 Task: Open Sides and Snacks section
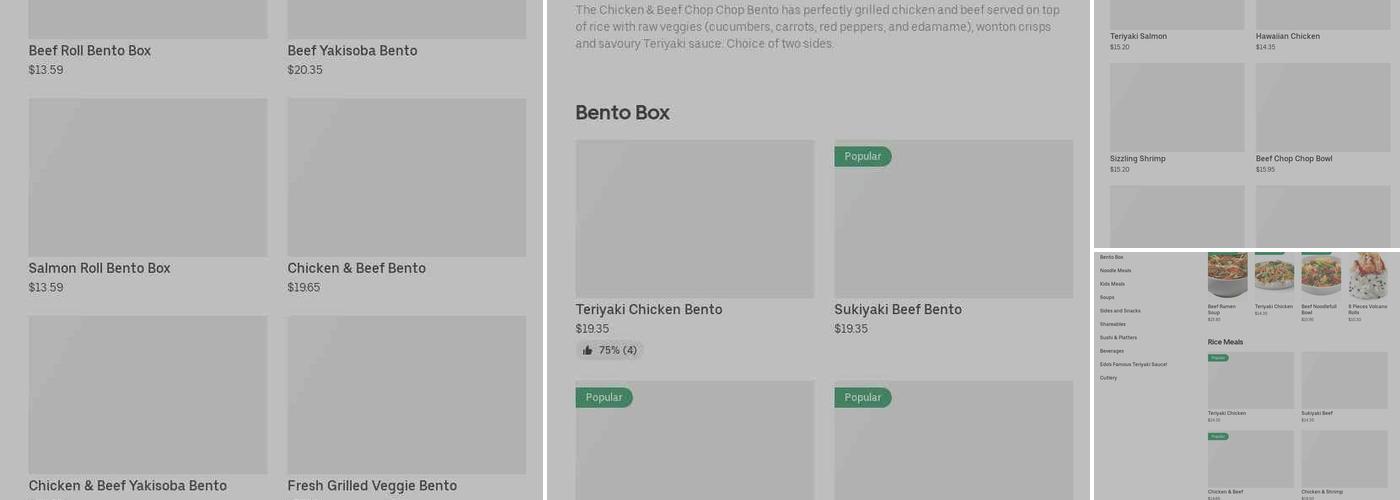1120,311
